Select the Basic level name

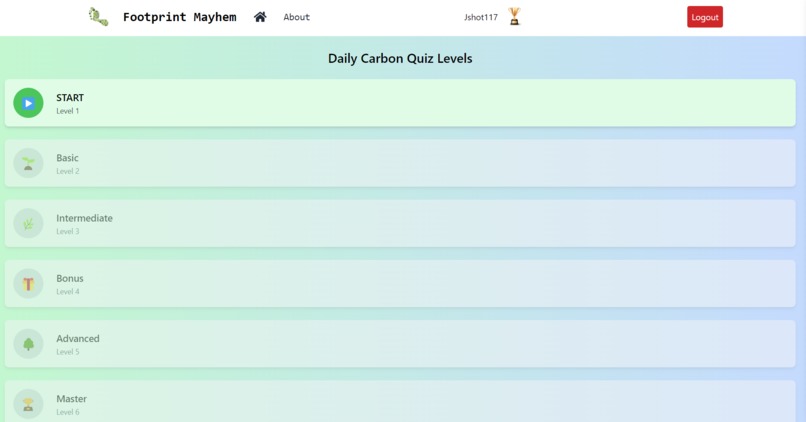click(x=67, y=158)
